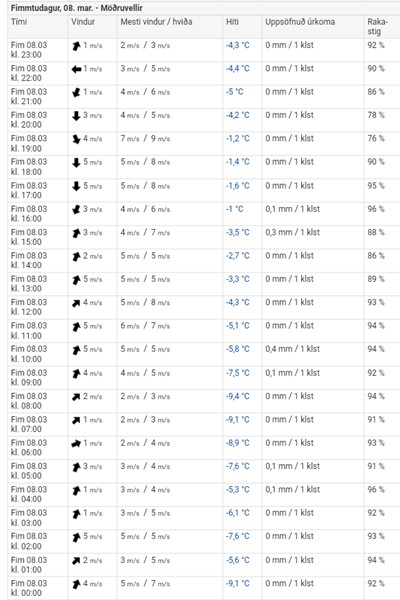Viewport: 400px width, 600px height.
Task: Click the wind arrow icon at 23:00
Action: click(x=76, y=46)
